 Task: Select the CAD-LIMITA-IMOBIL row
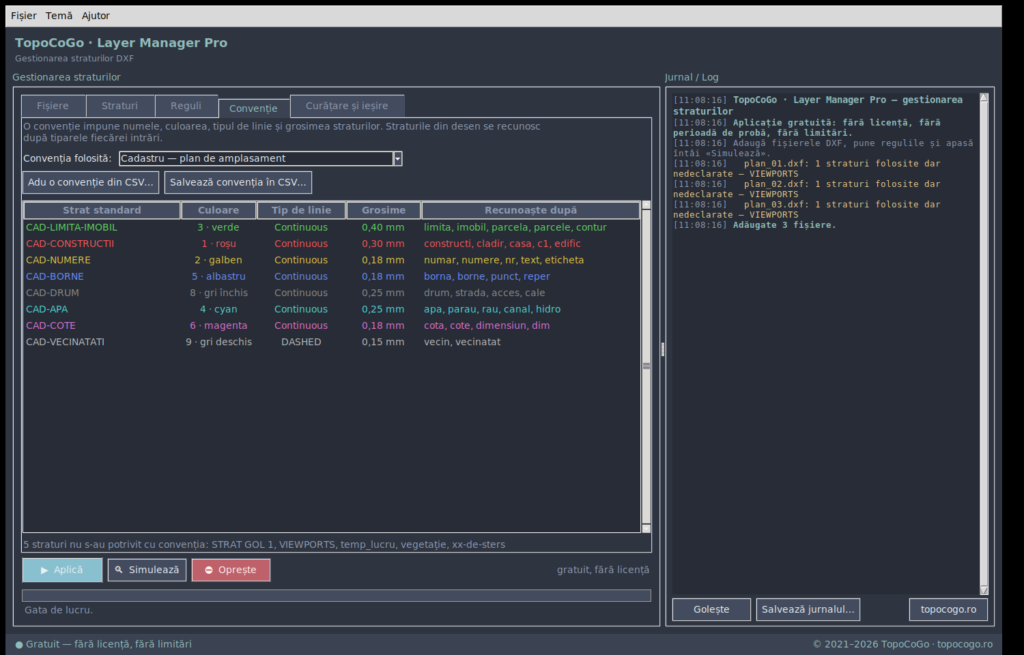pyautogui.click(x=332, y=227)
